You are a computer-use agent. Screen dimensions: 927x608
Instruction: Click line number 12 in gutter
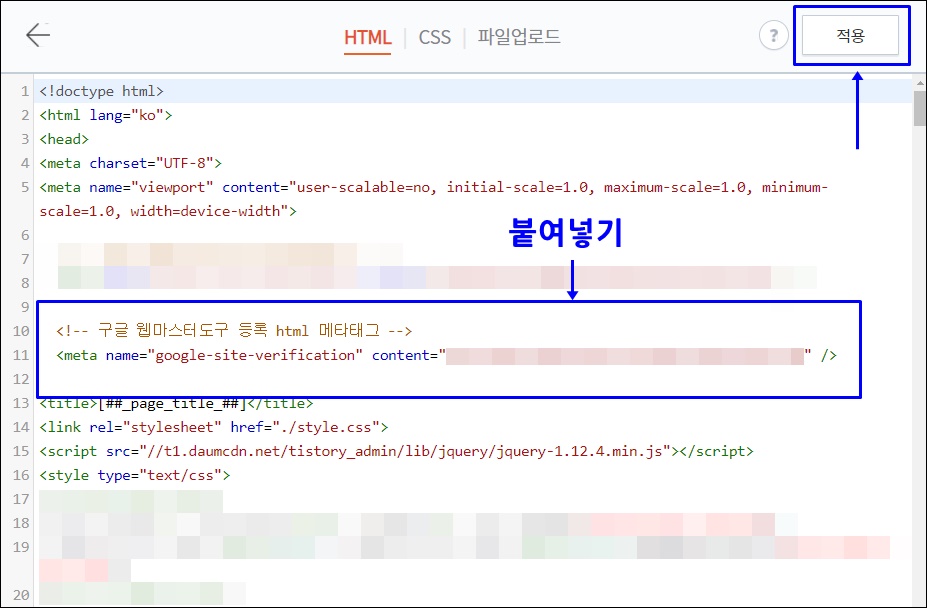[21, 379]
